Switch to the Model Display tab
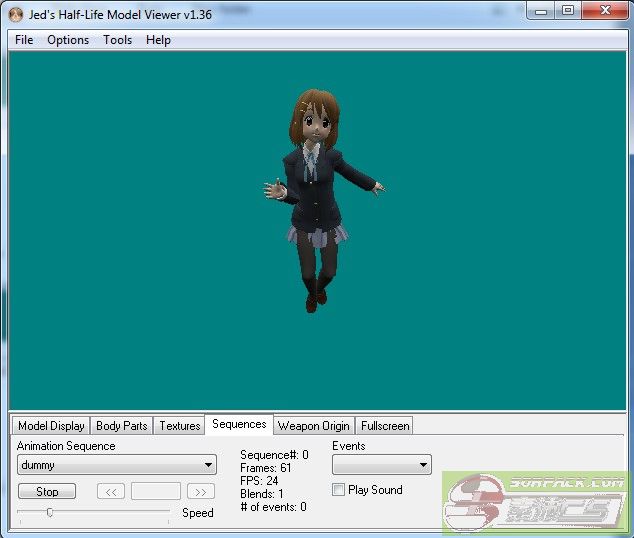 pos(51,426)
